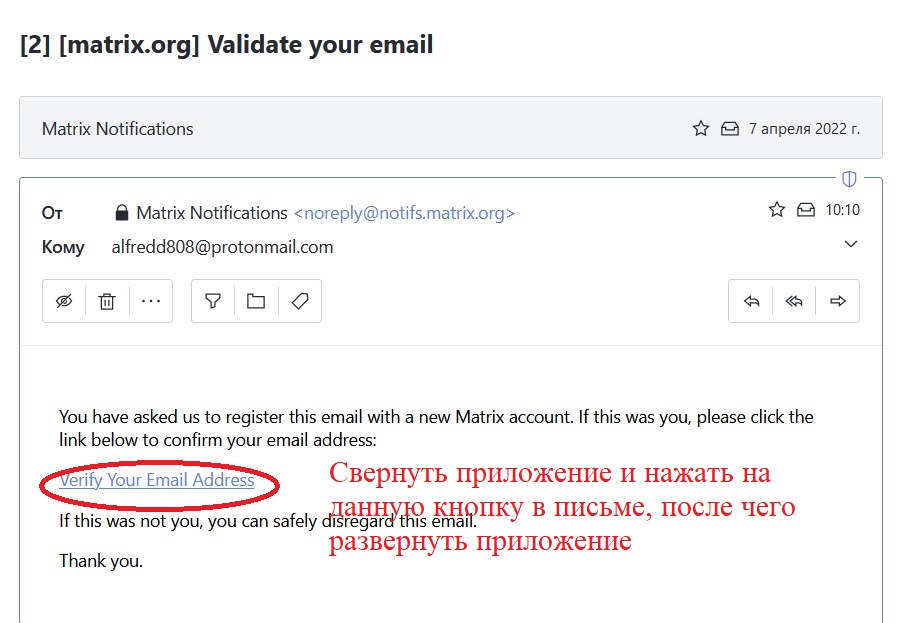Click the shield tracker protection icon
Screen dimensions: 898x623
click(849, 179)
